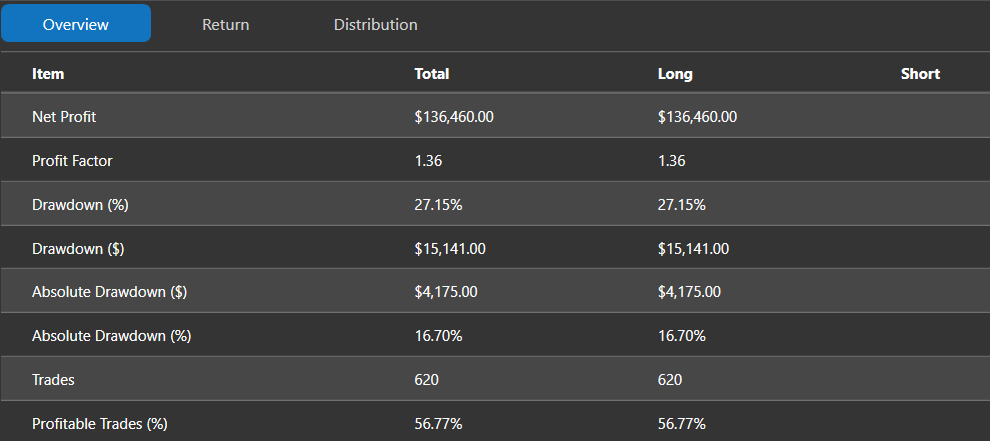990x441 pixels.
Task: Click Total Trades value 620
Action: (427, 380)
